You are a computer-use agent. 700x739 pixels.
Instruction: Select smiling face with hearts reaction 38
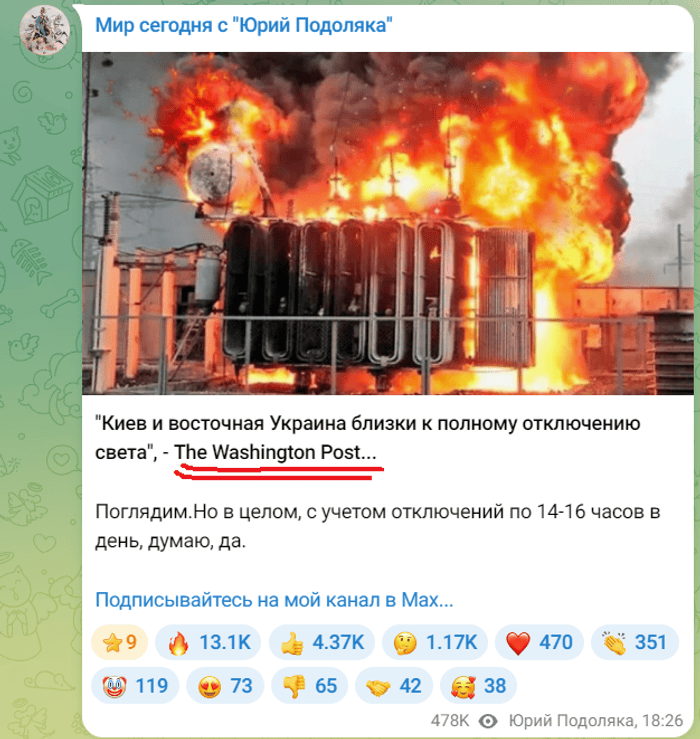pyautogui.click(x=478, y=686)
